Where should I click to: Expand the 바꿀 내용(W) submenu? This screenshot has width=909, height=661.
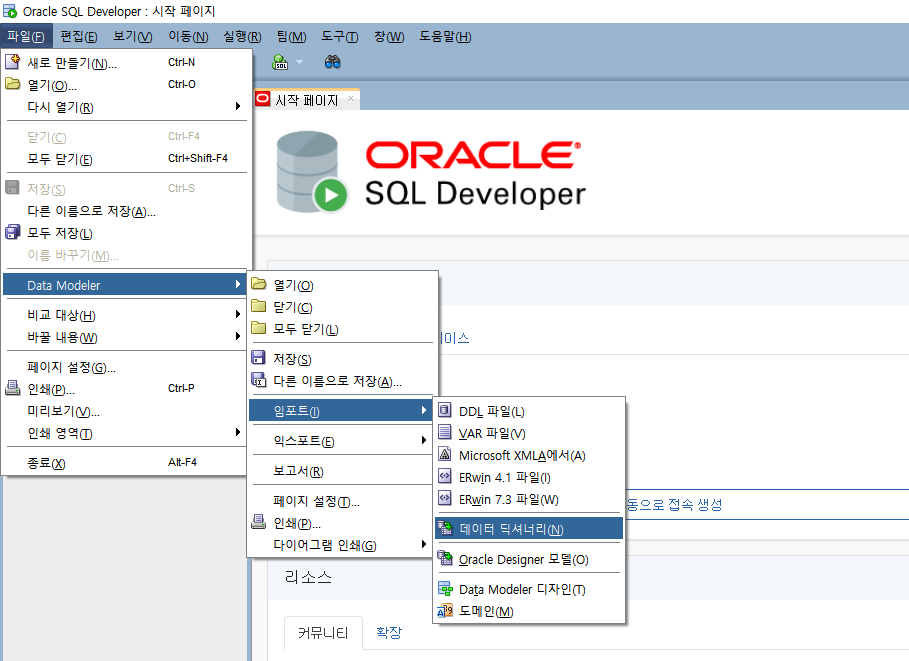tap(238, 336)
